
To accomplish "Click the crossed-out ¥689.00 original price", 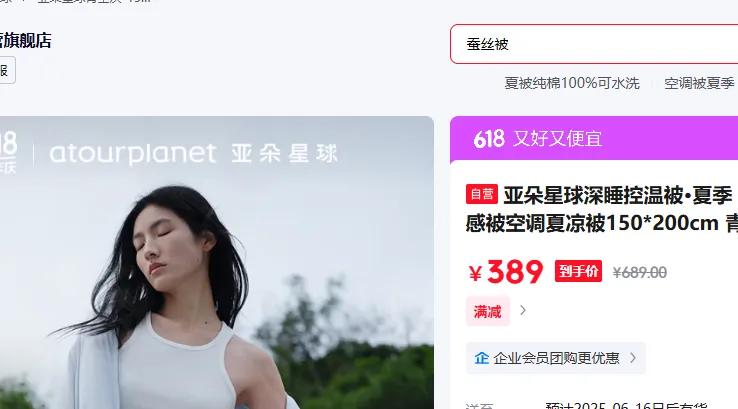I will [x=640, y=272].
